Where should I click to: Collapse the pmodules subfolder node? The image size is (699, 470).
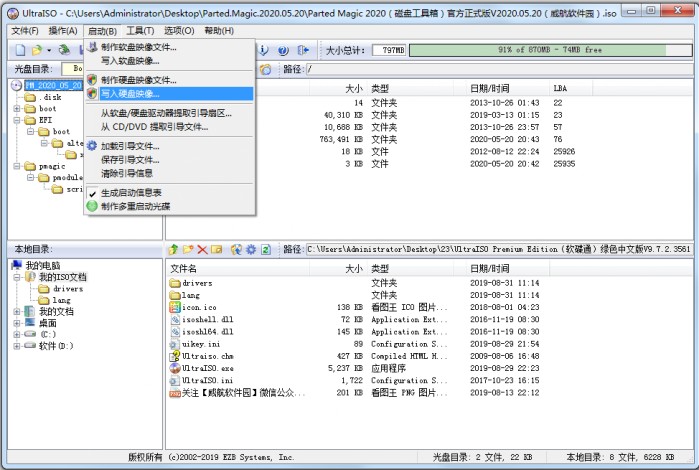click(31, 177)
